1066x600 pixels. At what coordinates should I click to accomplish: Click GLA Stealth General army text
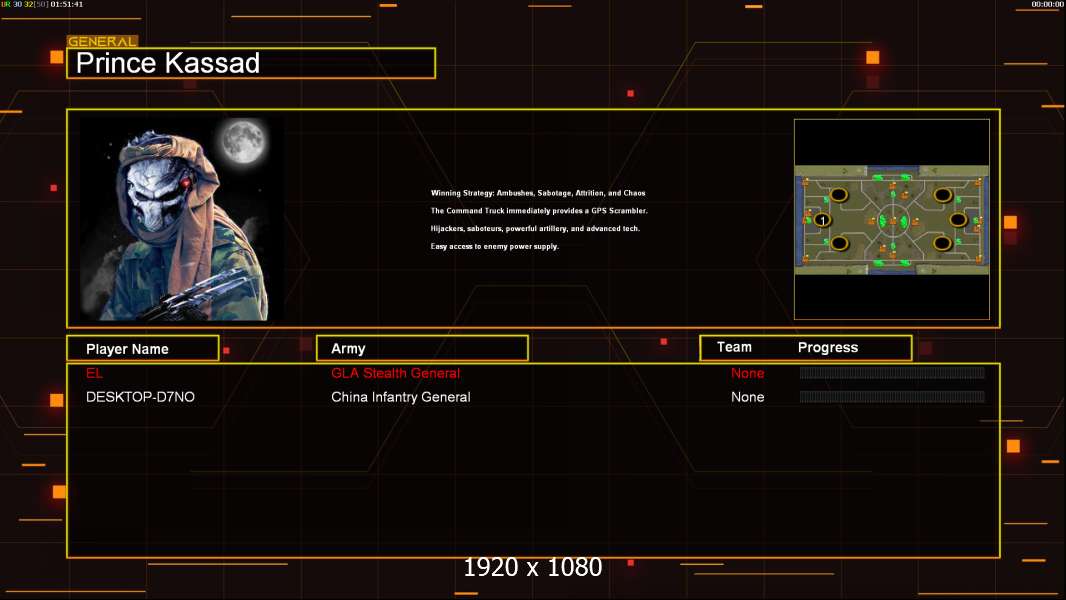(395, 373)
